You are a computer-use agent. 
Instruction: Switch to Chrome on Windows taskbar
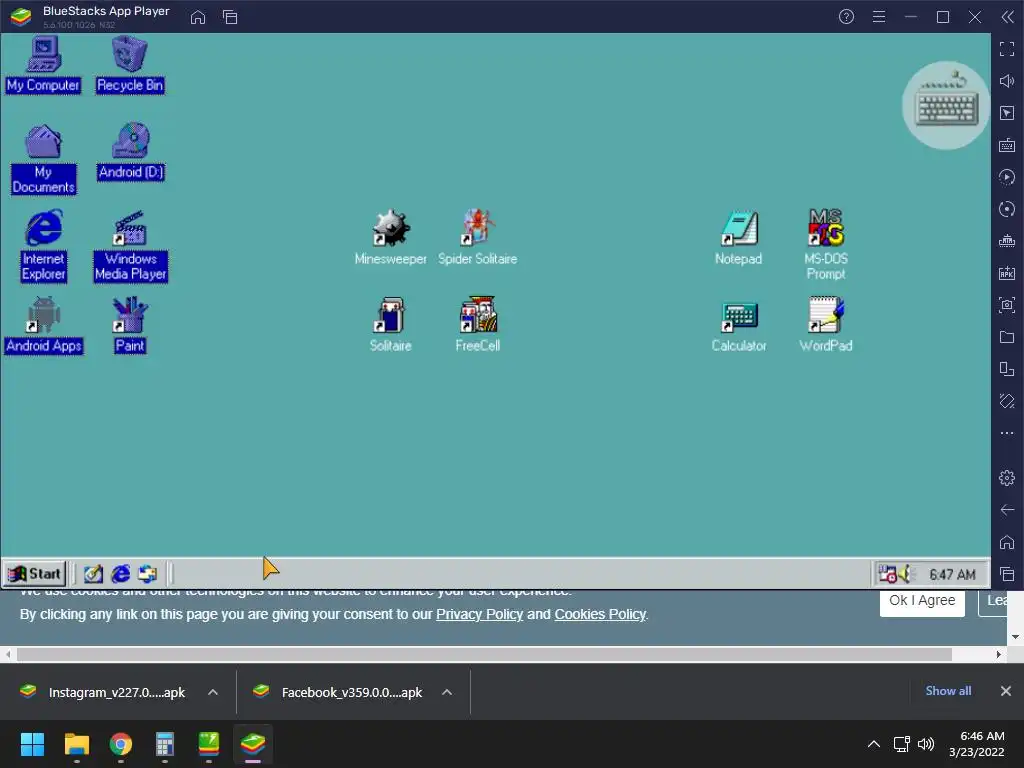[x=120, y=744]
